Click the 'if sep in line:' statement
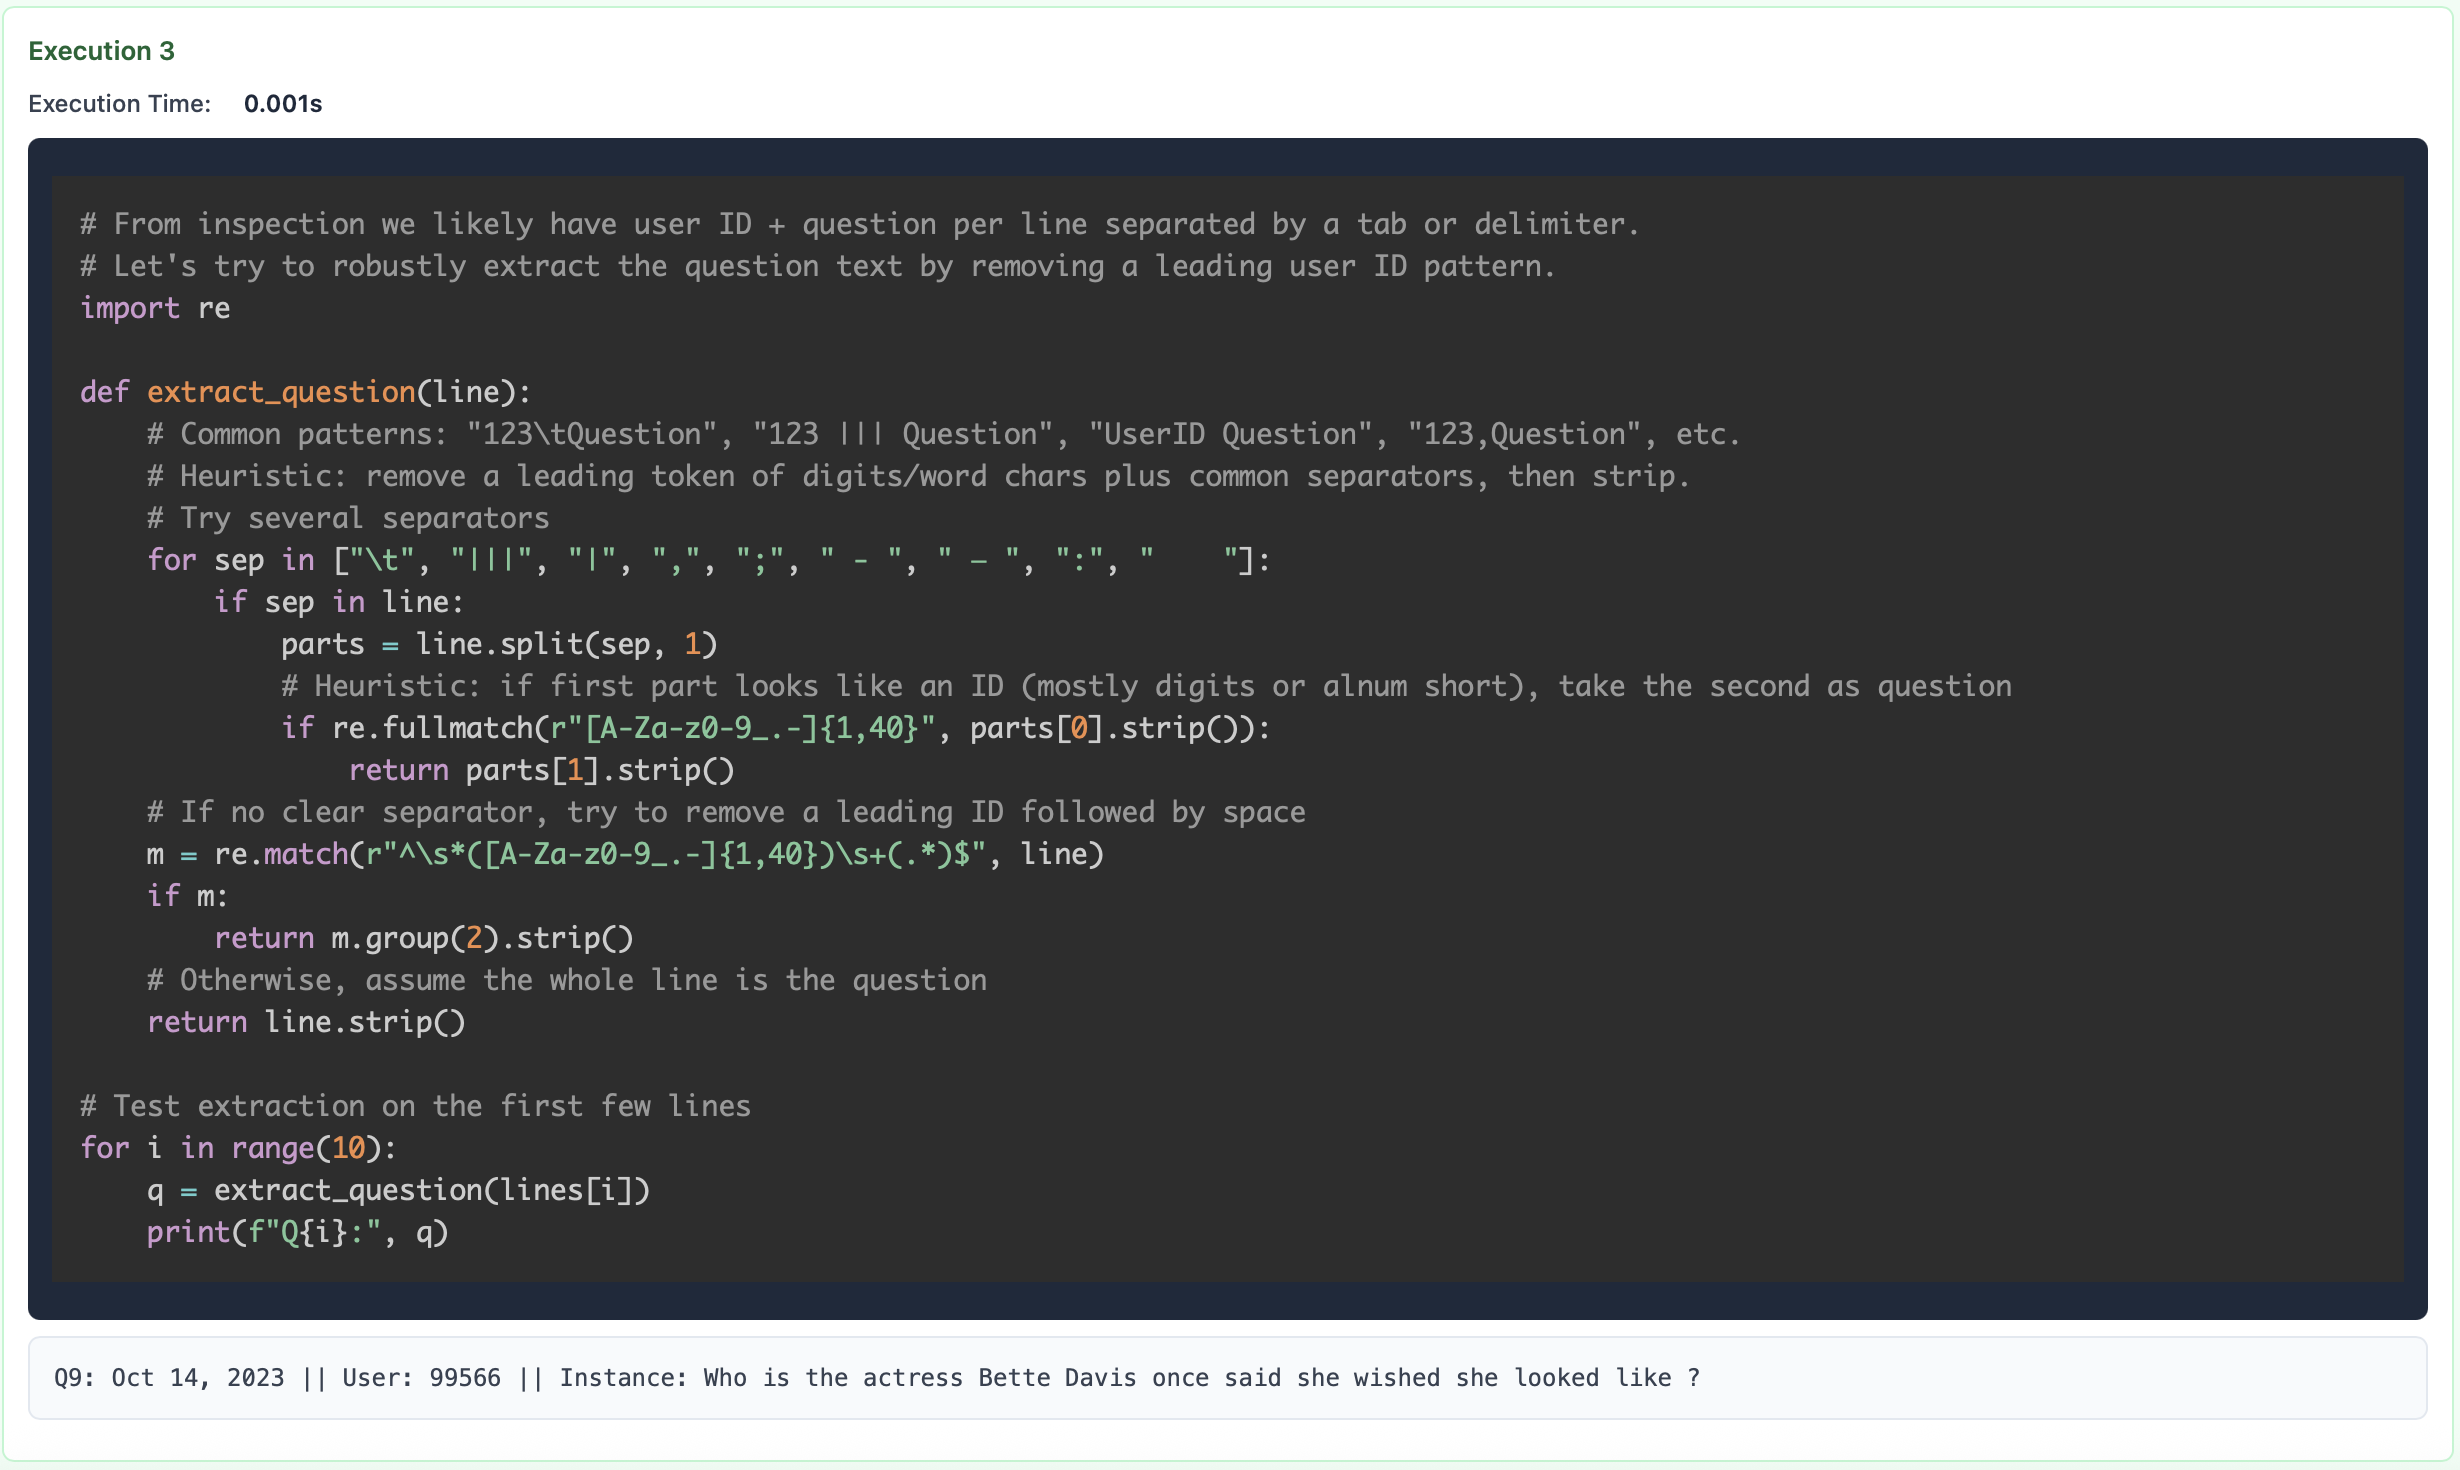Image resolution: width=2460 pixels, height=1470 pixels. [338, 602]
